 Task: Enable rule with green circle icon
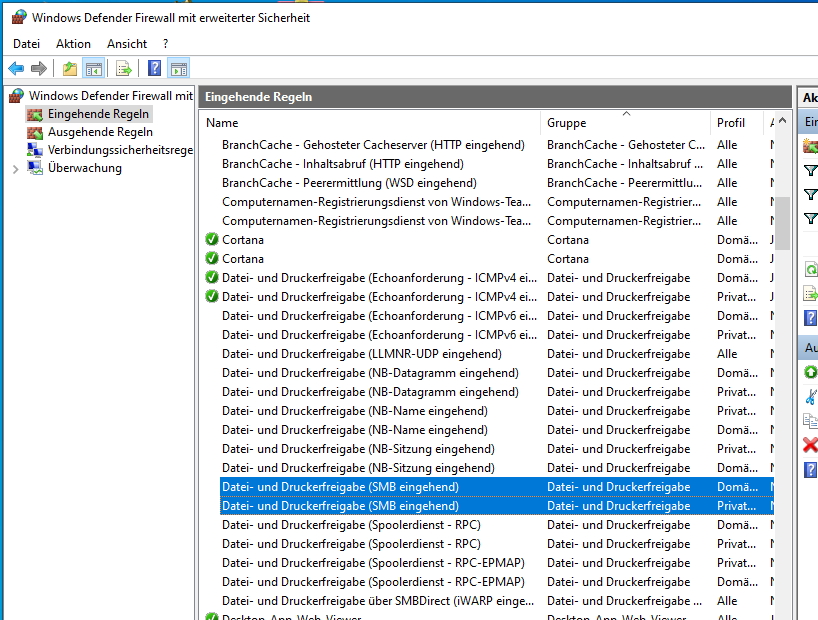click(811, 372)
